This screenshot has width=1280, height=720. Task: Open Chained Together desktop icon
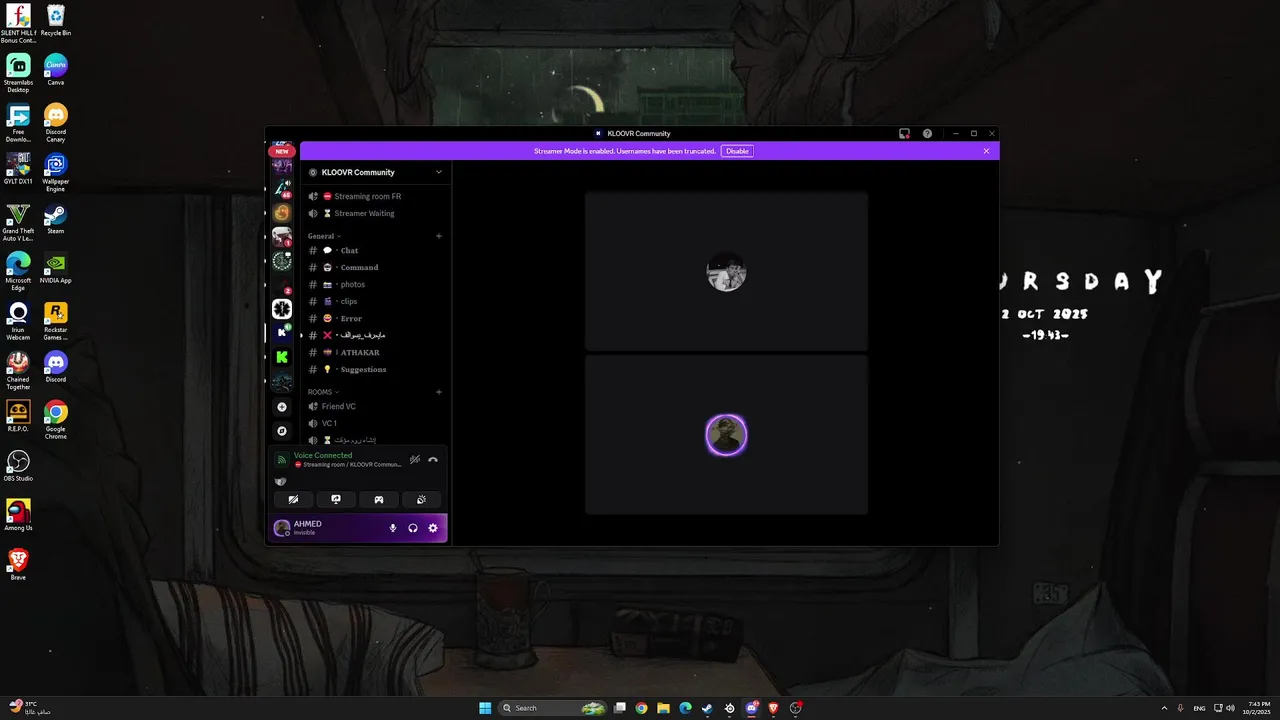(x=18, y=370)
